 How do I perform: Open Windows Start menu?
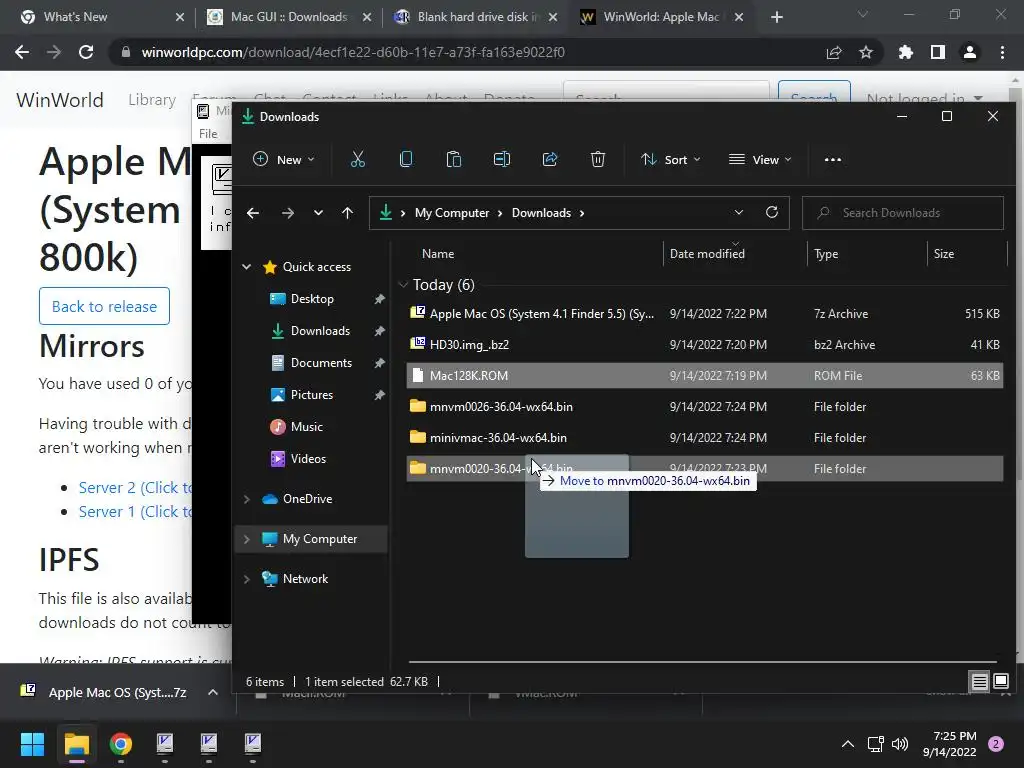32,744
